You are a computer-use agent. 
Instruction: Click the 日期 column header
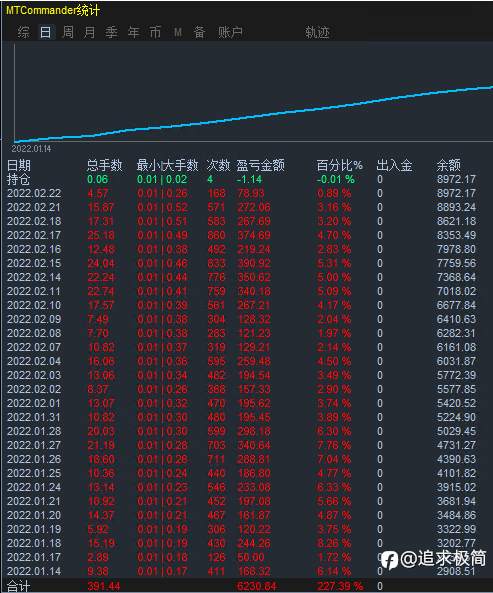[19, 165]
